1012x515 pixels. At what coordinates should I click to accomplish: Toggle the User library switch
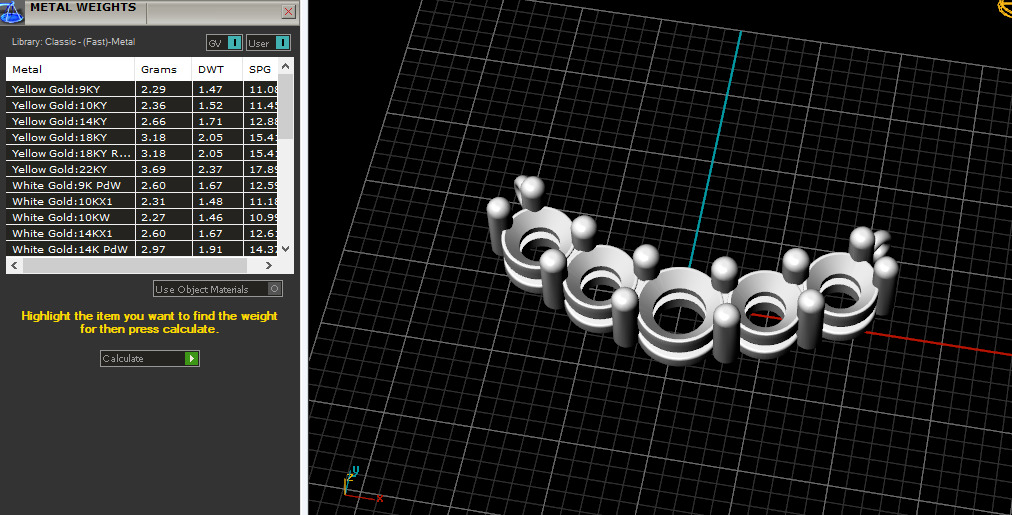268,43
